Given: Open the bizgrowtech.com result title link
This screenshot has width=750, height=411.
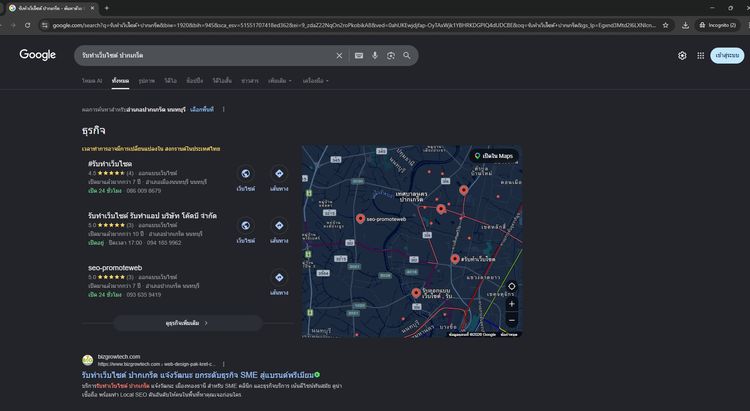Looking at the screenshot, I should 198,374.
